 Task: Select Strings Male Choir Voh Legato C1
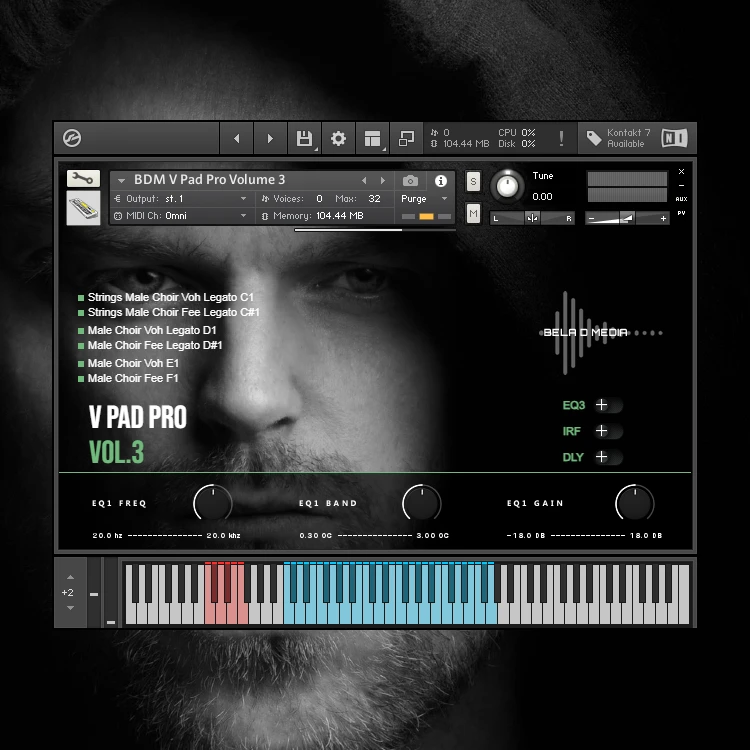click(166, 298)
